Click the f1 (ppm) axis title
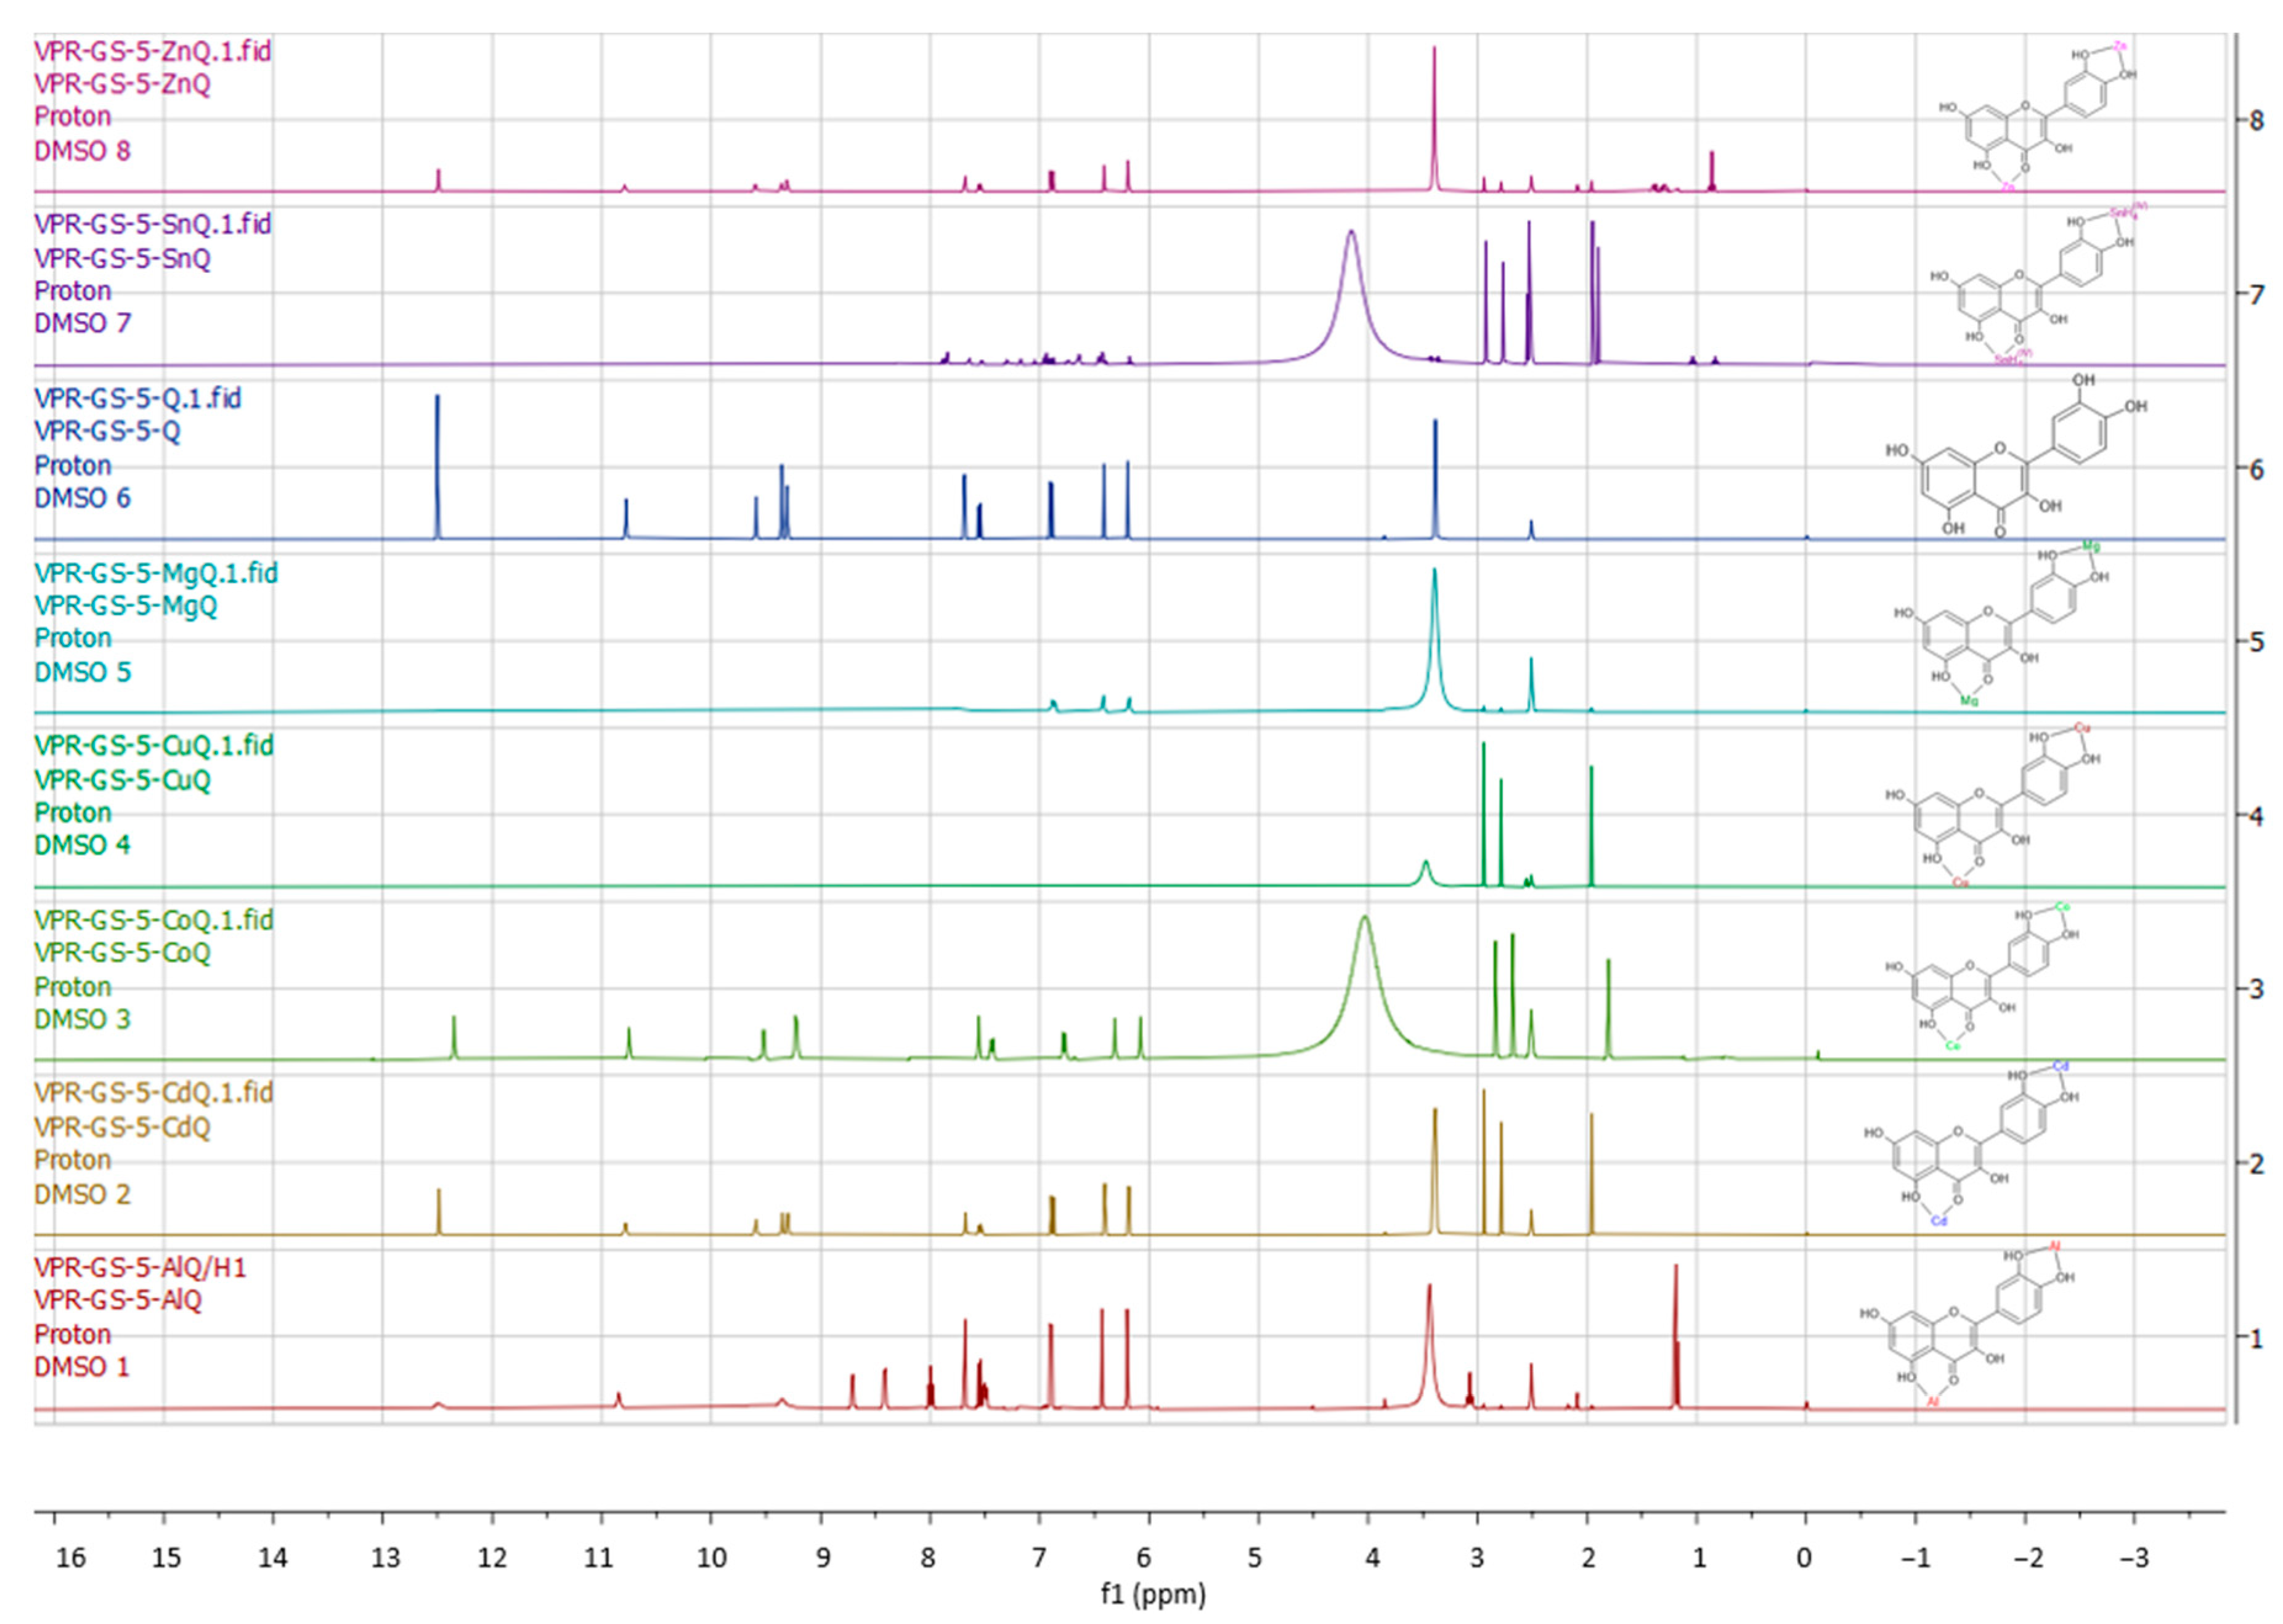The height and width of the screenshot is (1624, 2283). point(1153,1594)
